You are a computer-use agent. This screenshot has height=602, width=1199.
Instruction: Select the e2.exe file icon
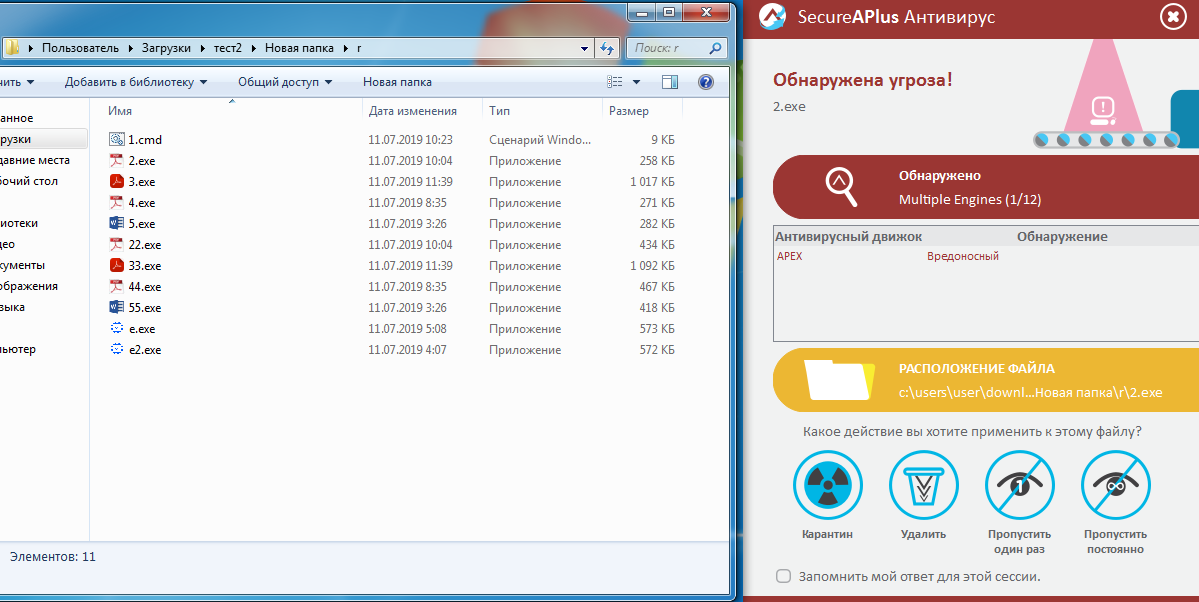[116, 350]
